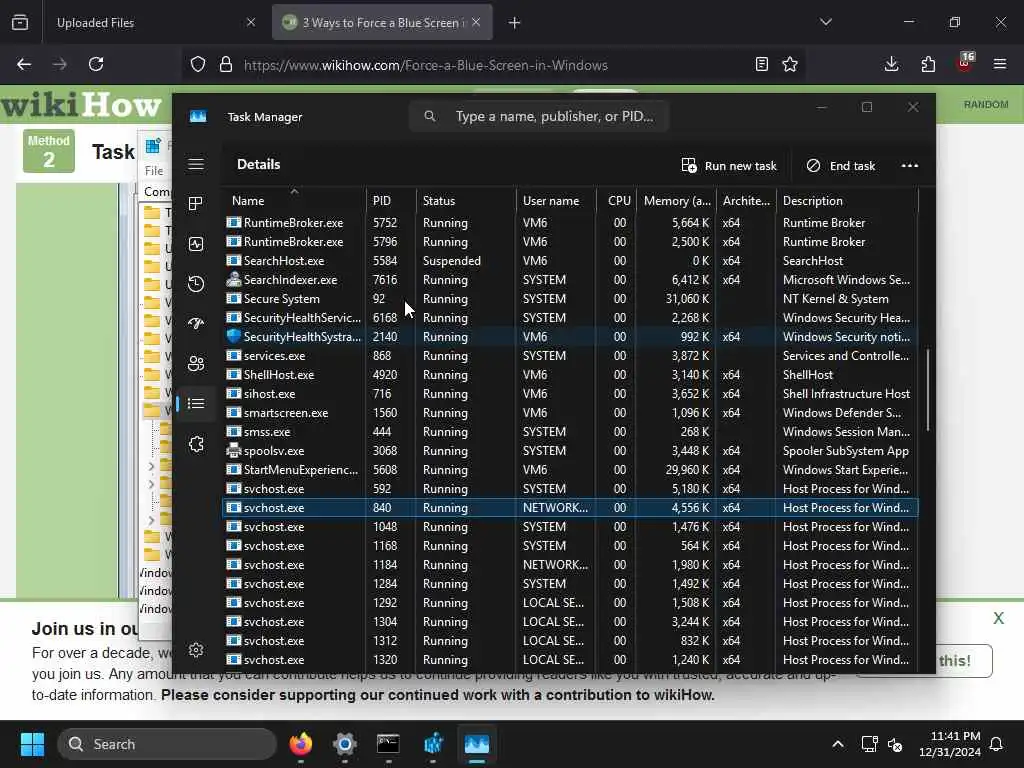Select Secure System process row

[x=570, y=298]
